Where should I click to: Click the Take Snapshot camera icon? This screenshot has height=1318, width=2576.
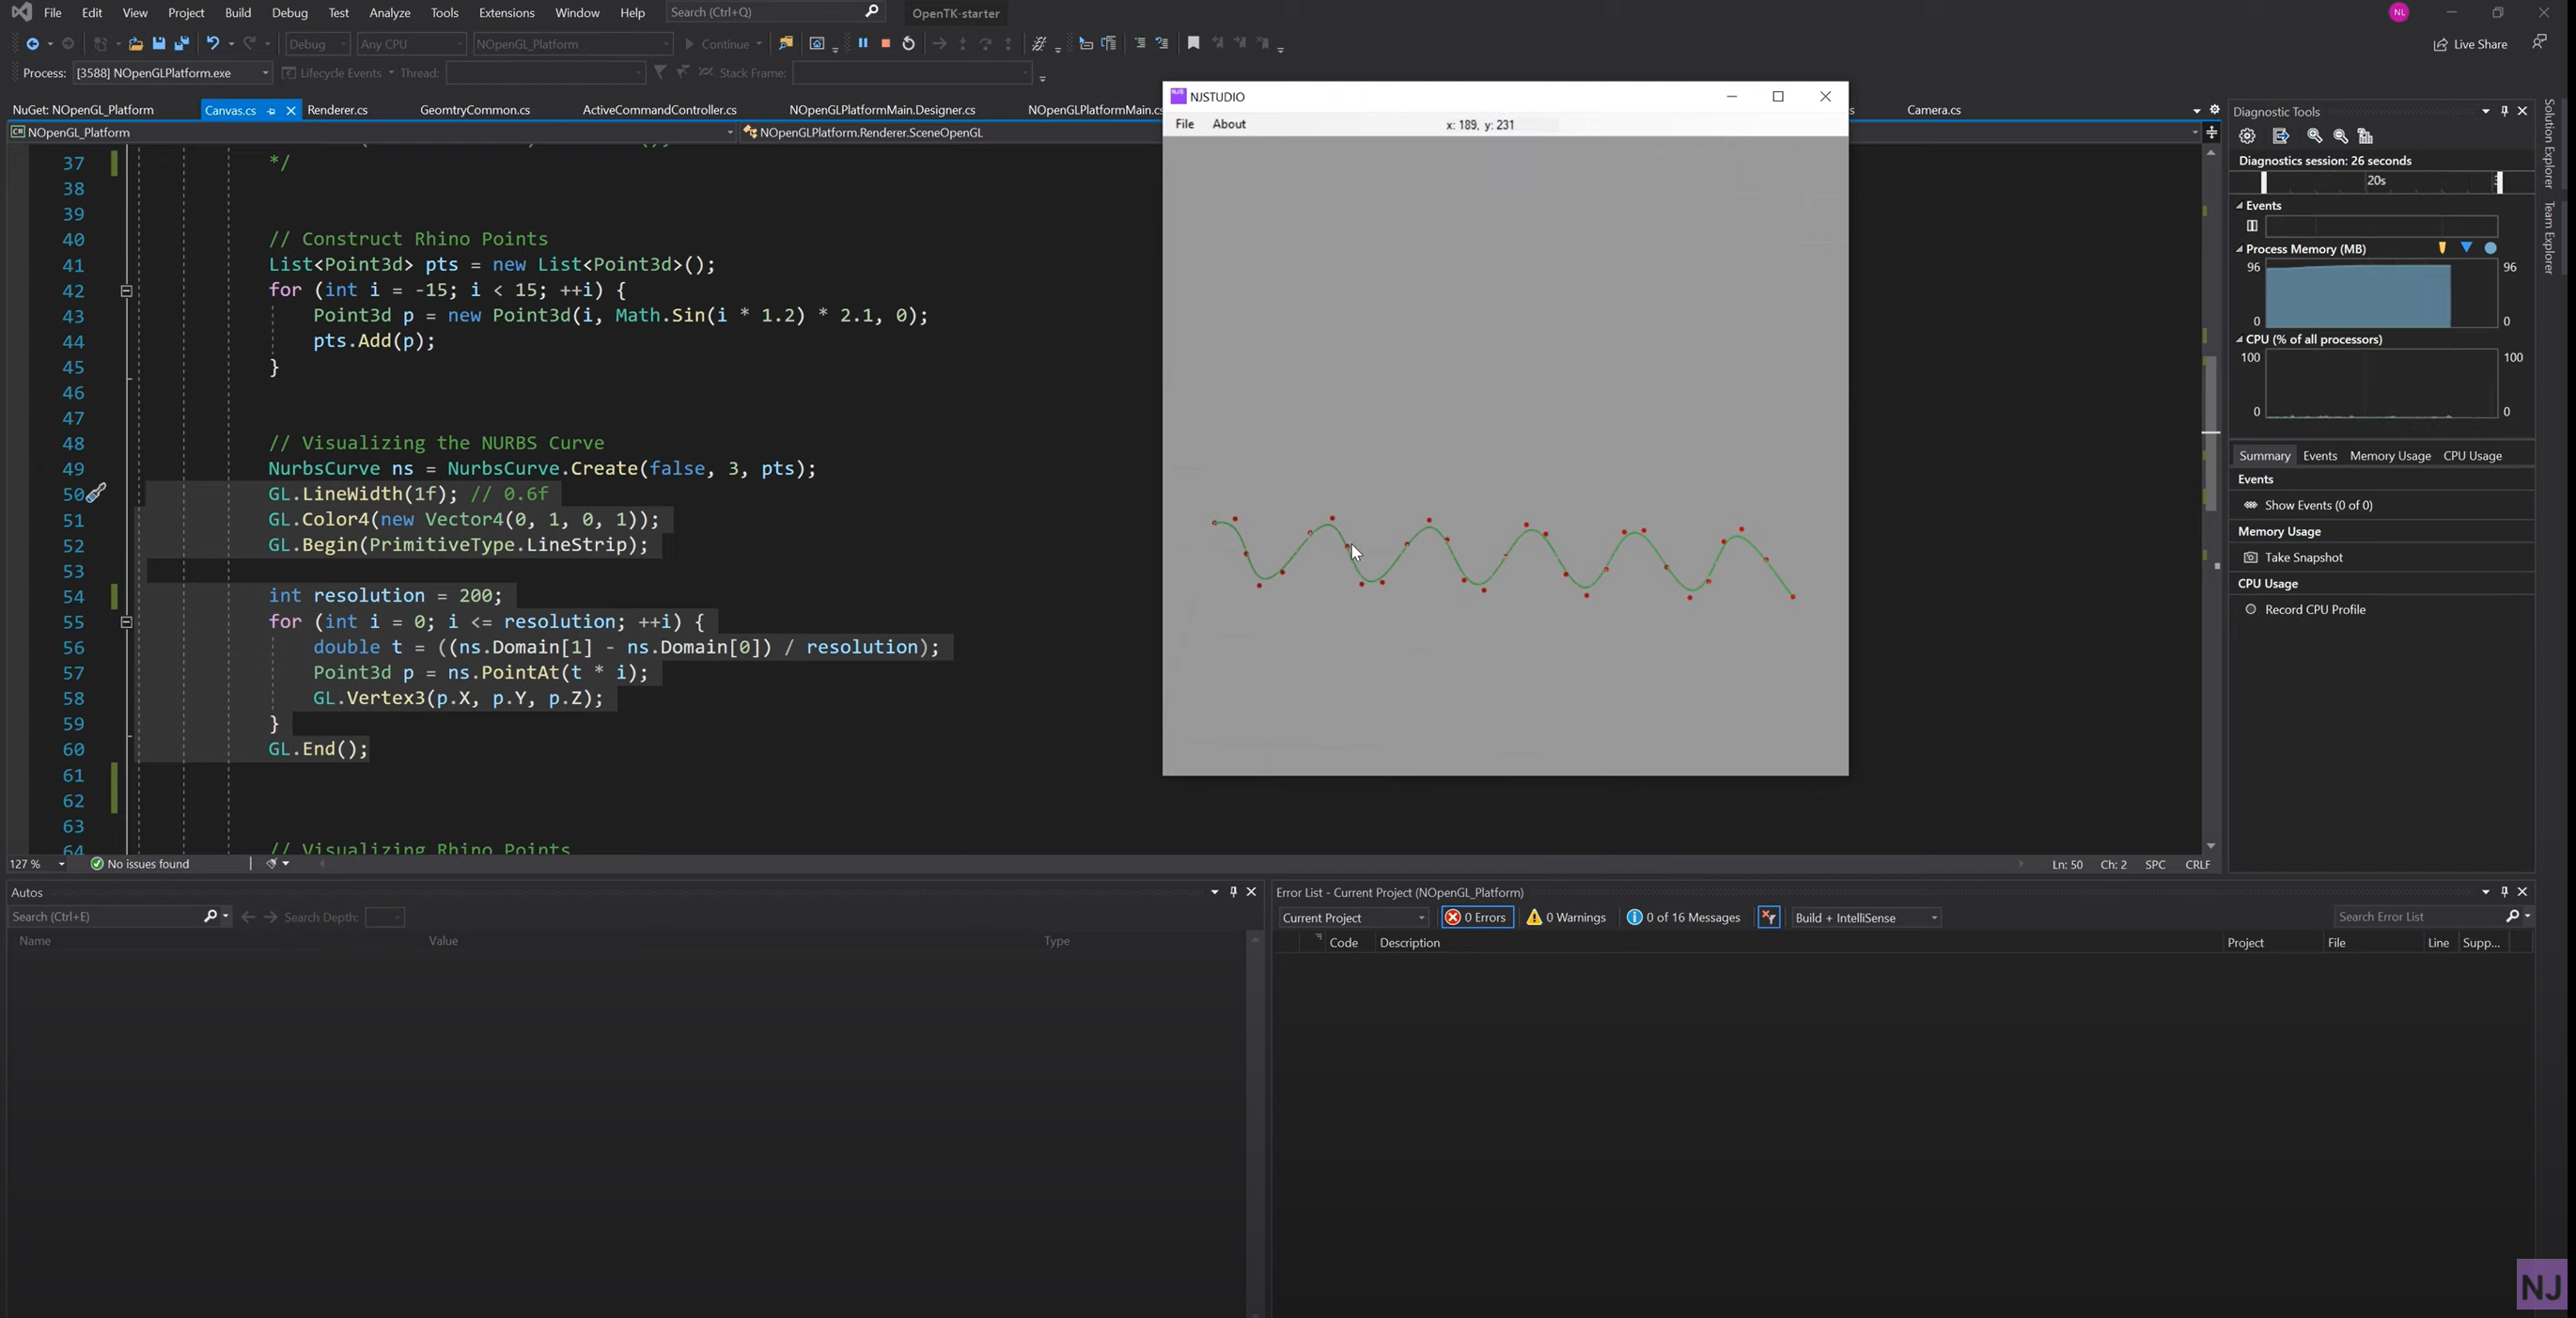tap(2250, 557)
